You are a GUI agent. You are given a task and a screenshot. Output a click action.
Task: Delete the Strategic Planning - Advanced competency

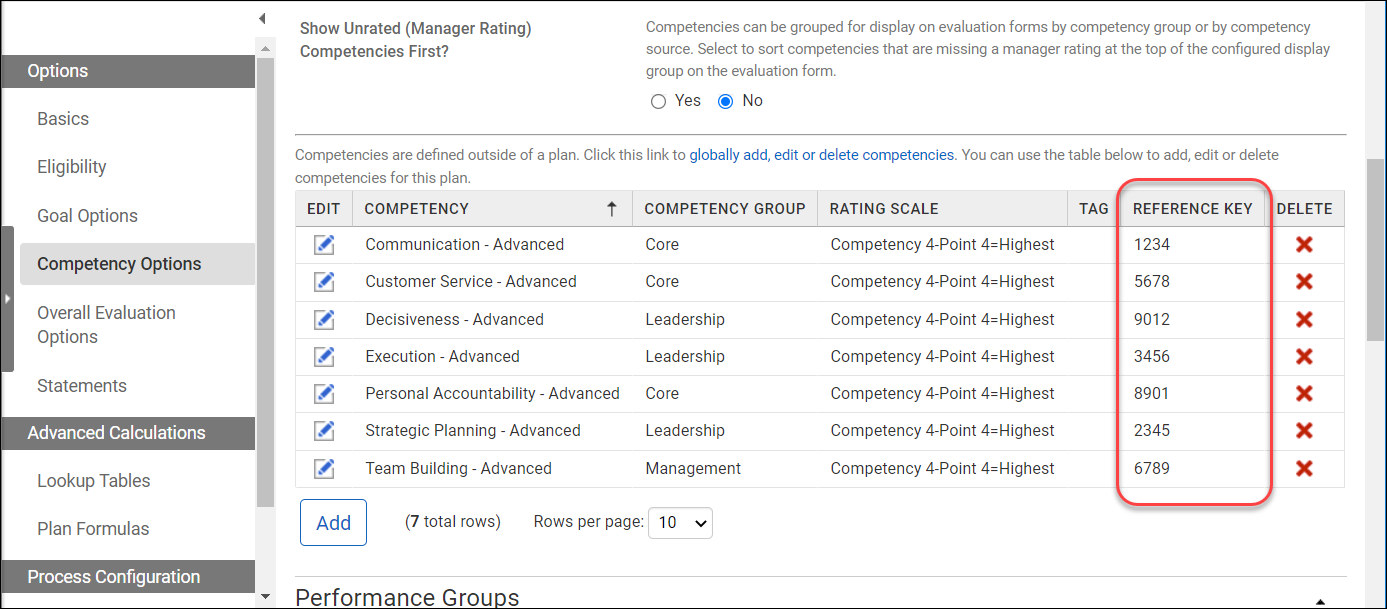[1305, 430]
